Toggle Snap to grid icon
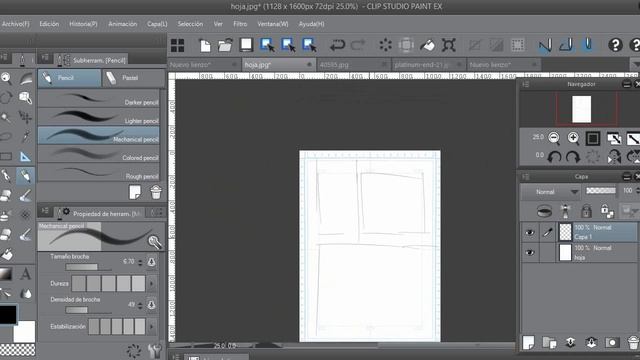The width and height of the screenshot is (640, 360). [x=588, y=45]
